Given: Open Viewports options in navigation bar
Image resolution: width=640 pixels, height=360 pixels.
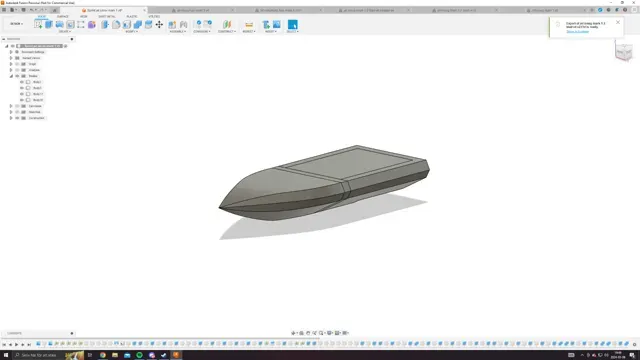Looking at the screenshot, I should point(345,333).
